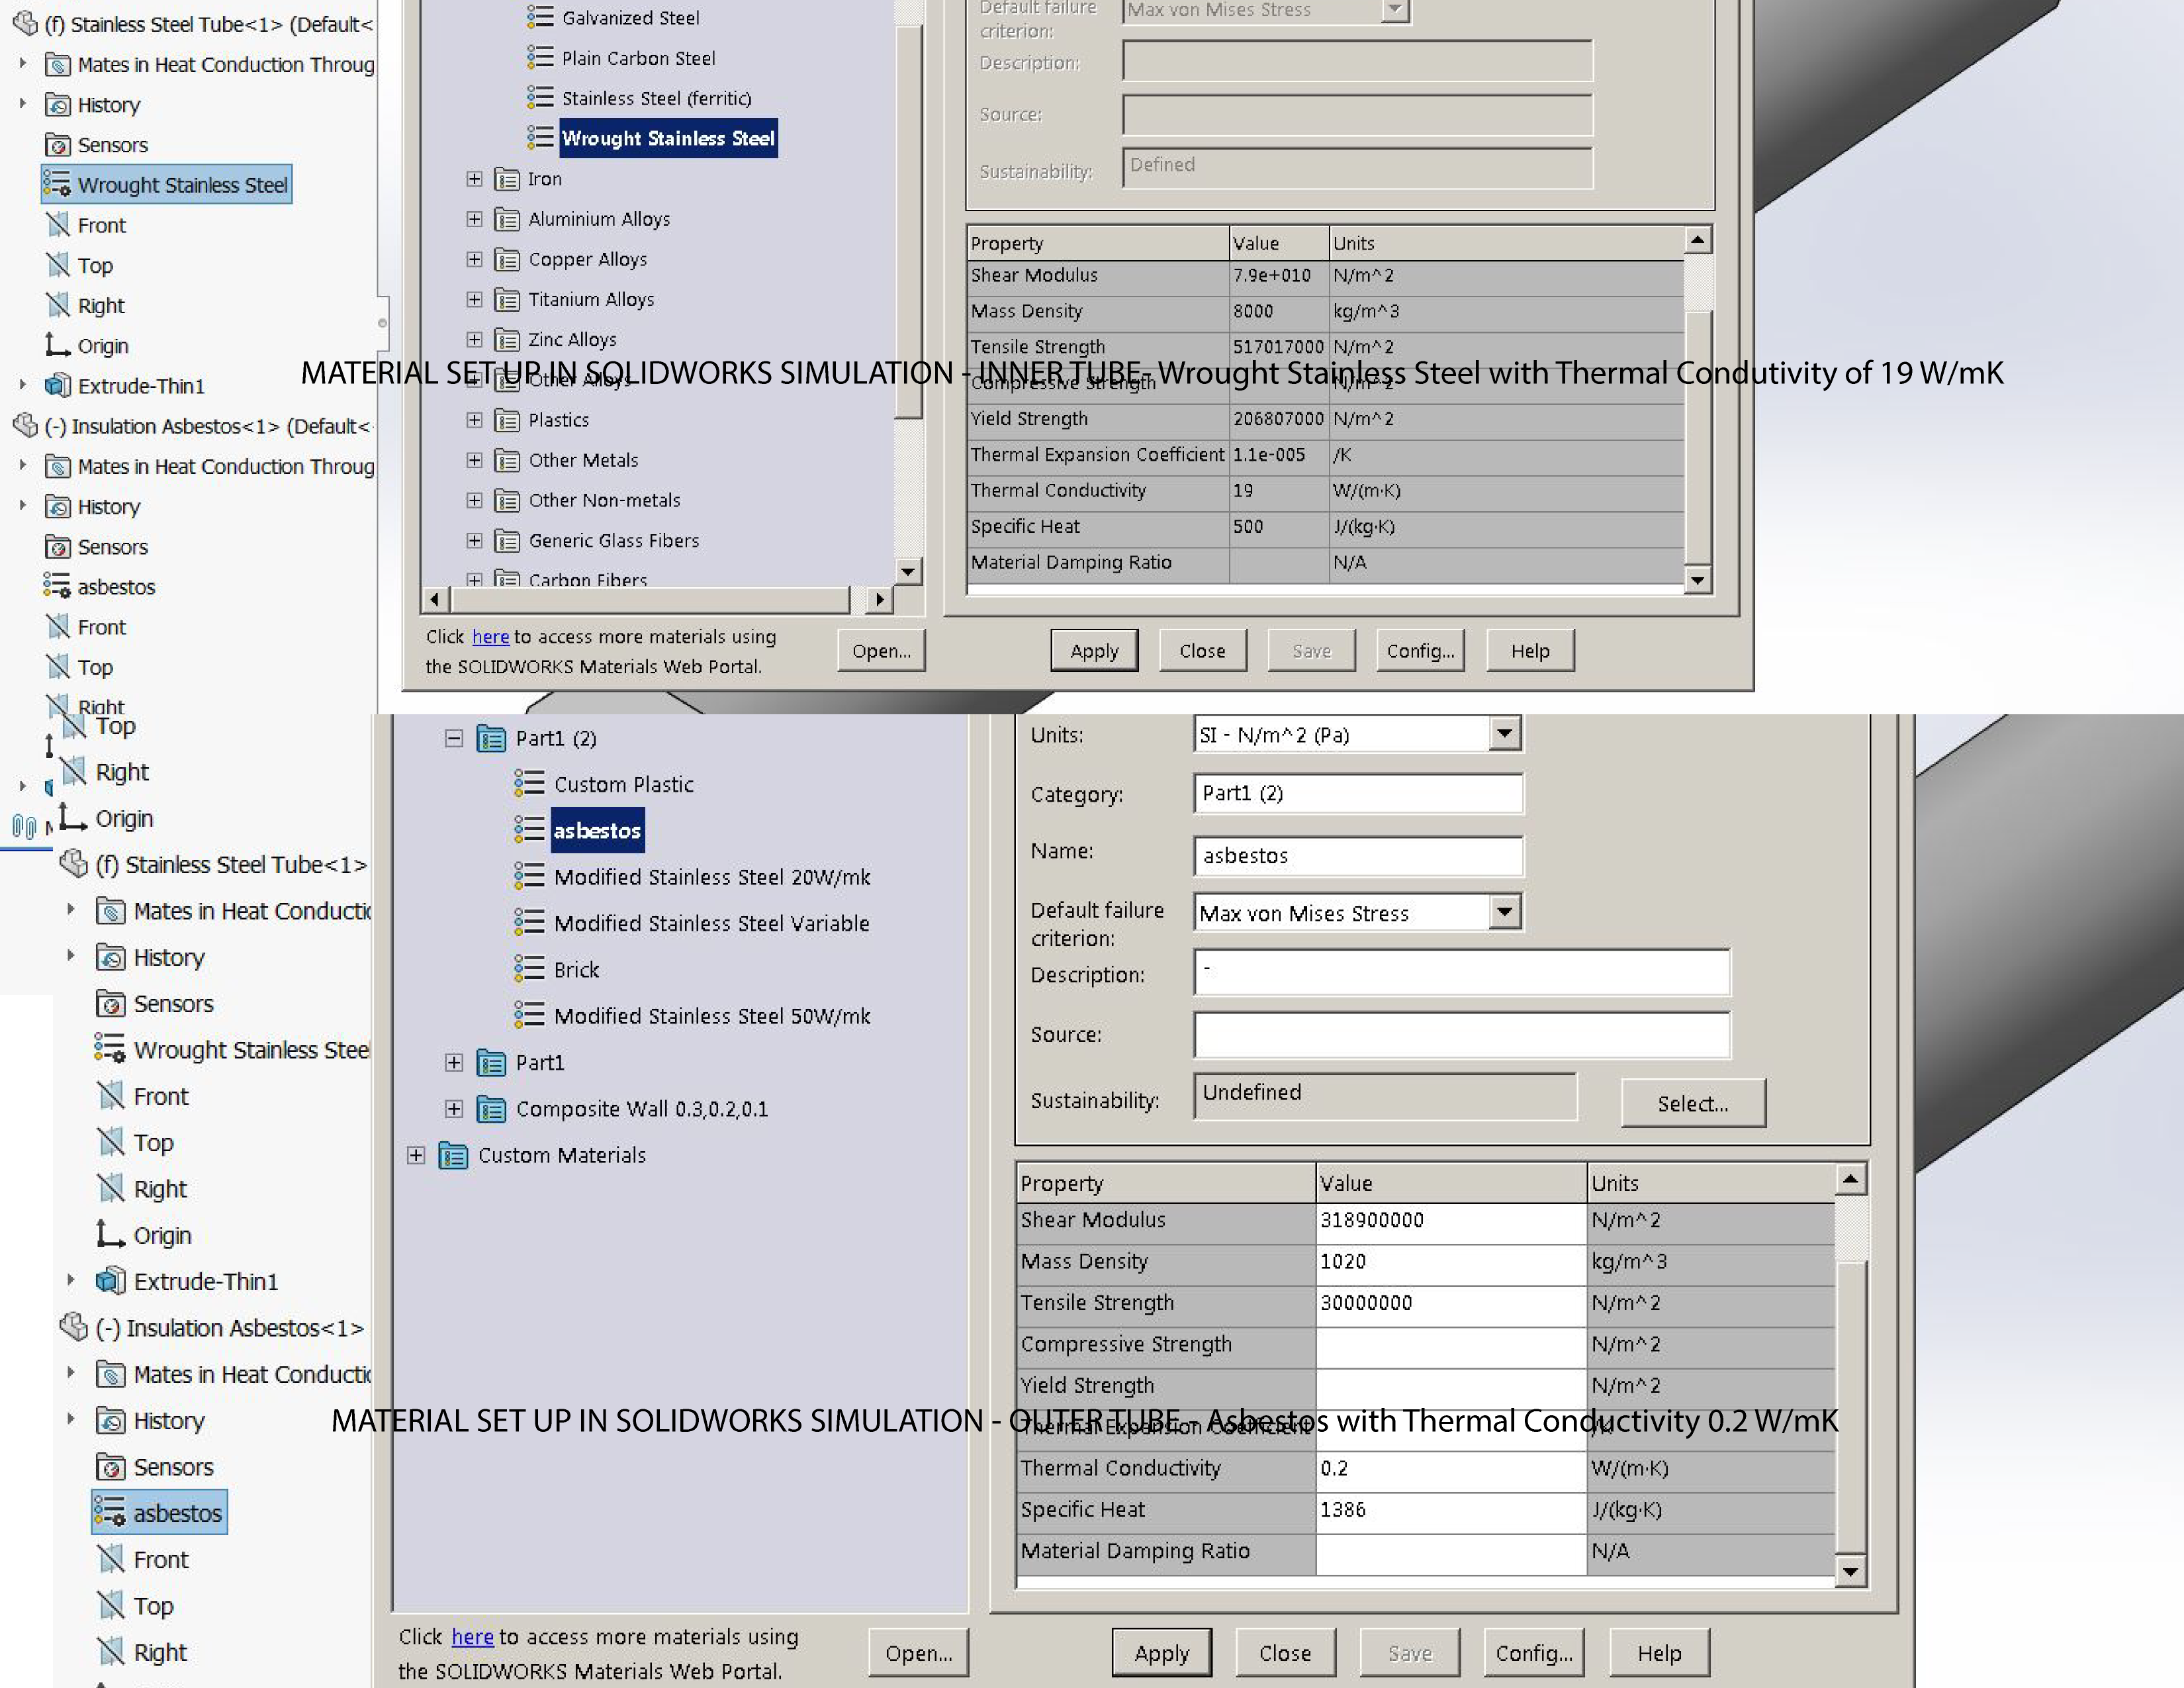Click Close in the Wrought Stainless Steel dialog
Image resolution: width=2184 pixels, height=1688 pixels.
(1202, 650)
